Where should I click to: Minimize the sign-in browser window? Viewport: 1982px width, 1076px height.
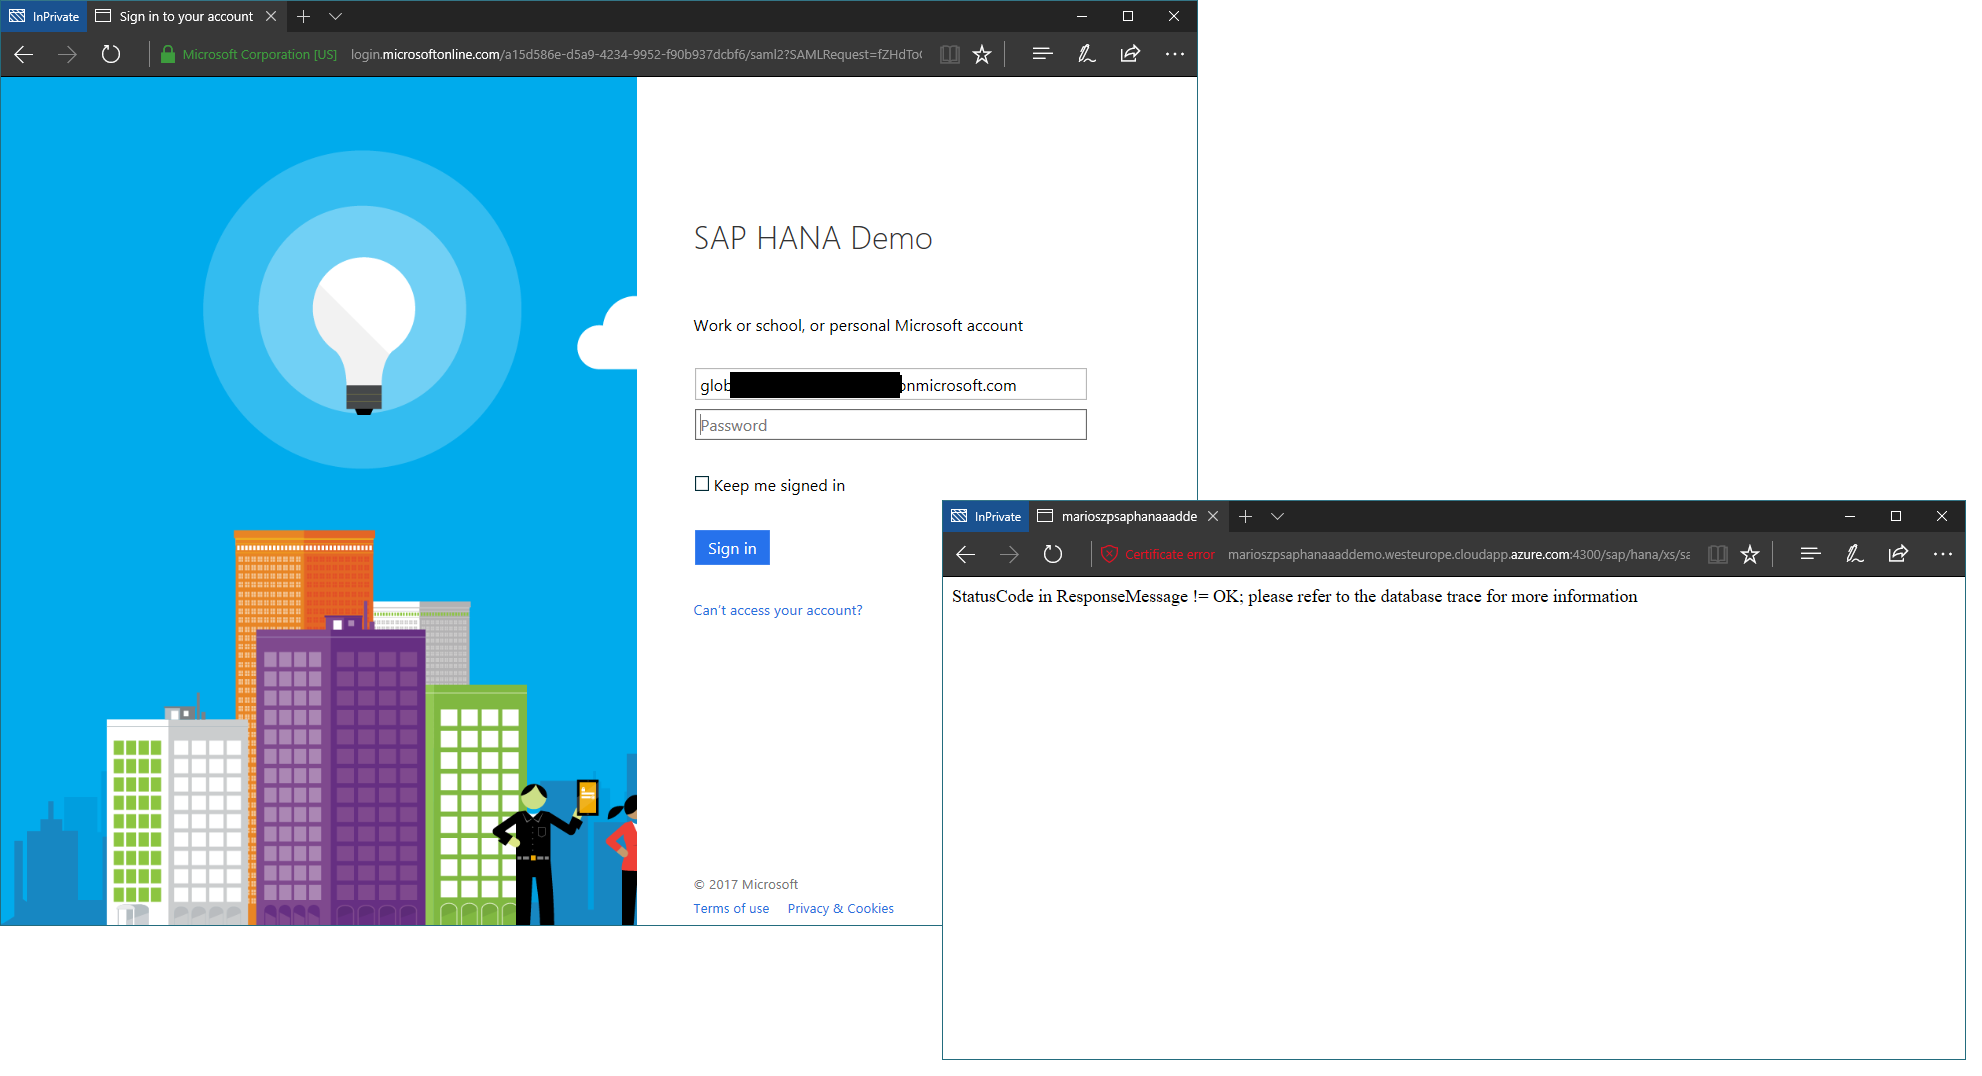(1081, 16)
